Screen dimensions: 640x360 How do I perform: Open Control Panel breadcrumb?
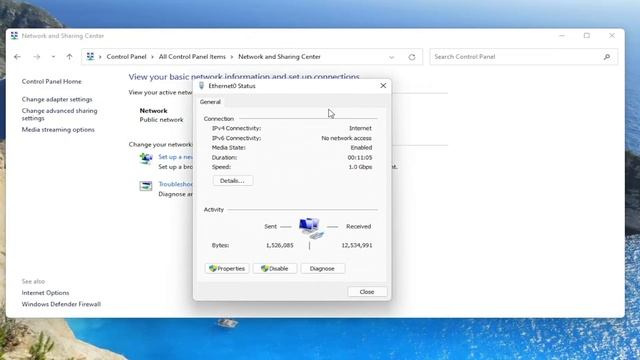[x=126, y=57]
